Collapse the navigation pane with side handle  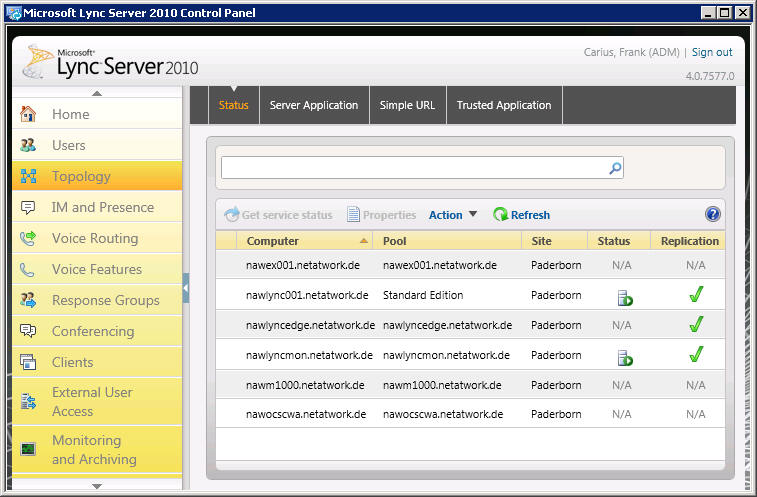pos(185,288)
